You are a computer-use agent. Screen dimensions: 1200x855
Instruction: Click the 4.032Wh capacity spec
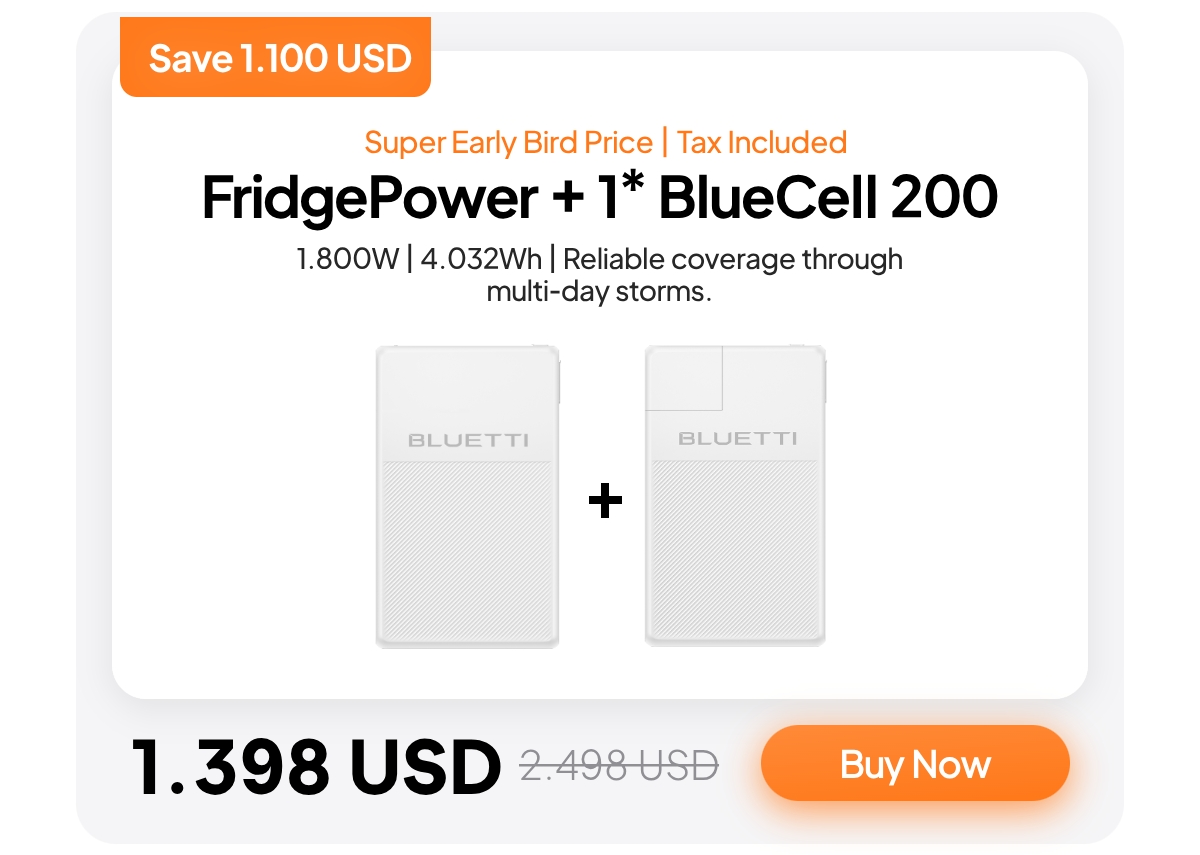tap(481, 260)
